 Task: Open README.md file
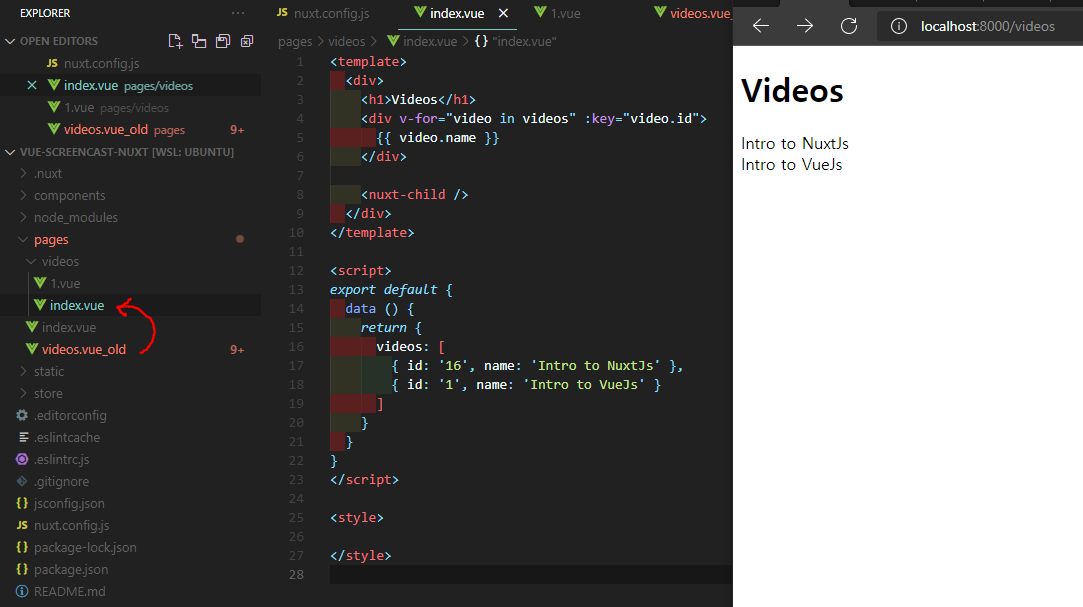[x=69, y=592]
